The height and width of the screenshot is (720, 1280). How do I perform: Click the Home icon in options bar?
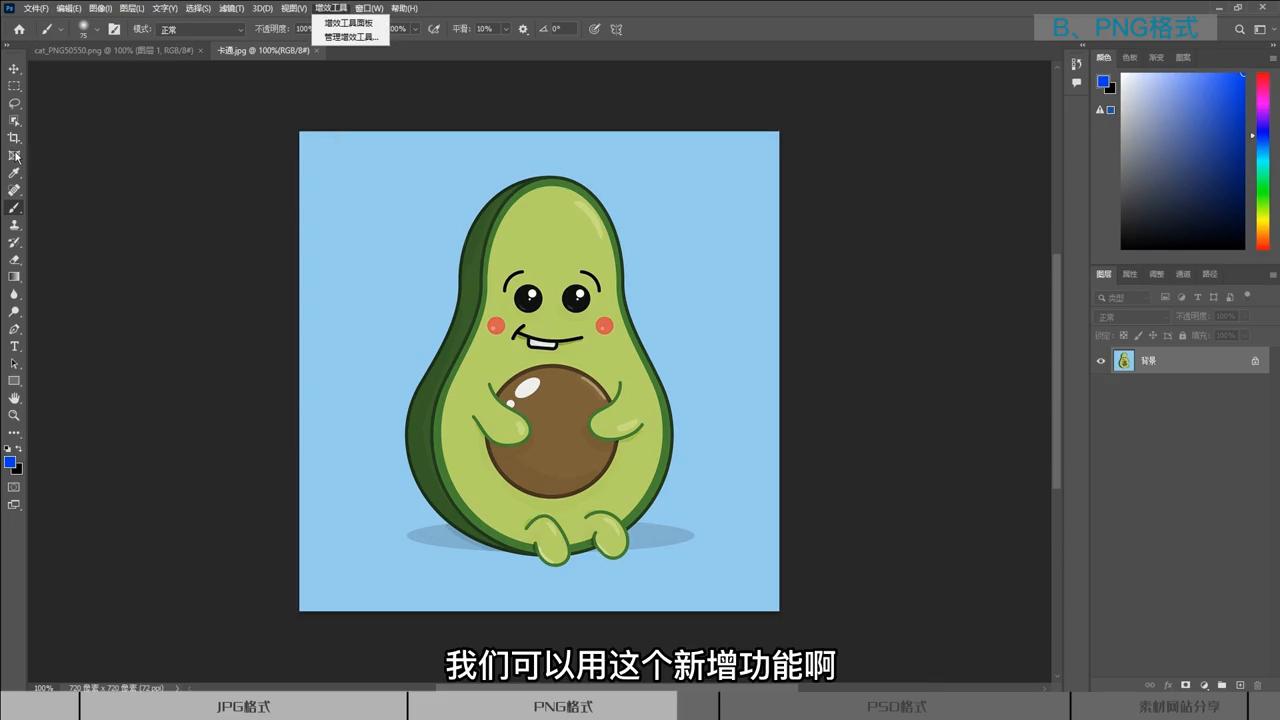click(19, 29)
